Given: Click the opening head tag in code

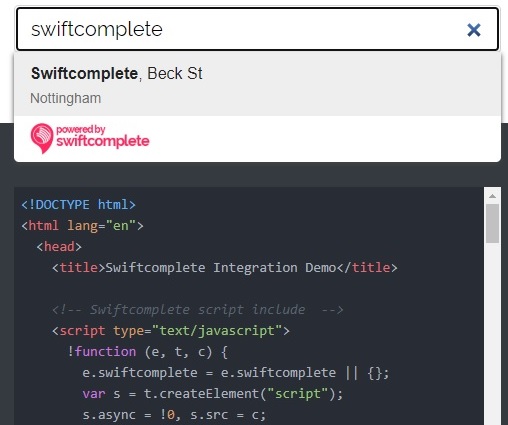Looking at the screenshot, I should pos(59,247).
